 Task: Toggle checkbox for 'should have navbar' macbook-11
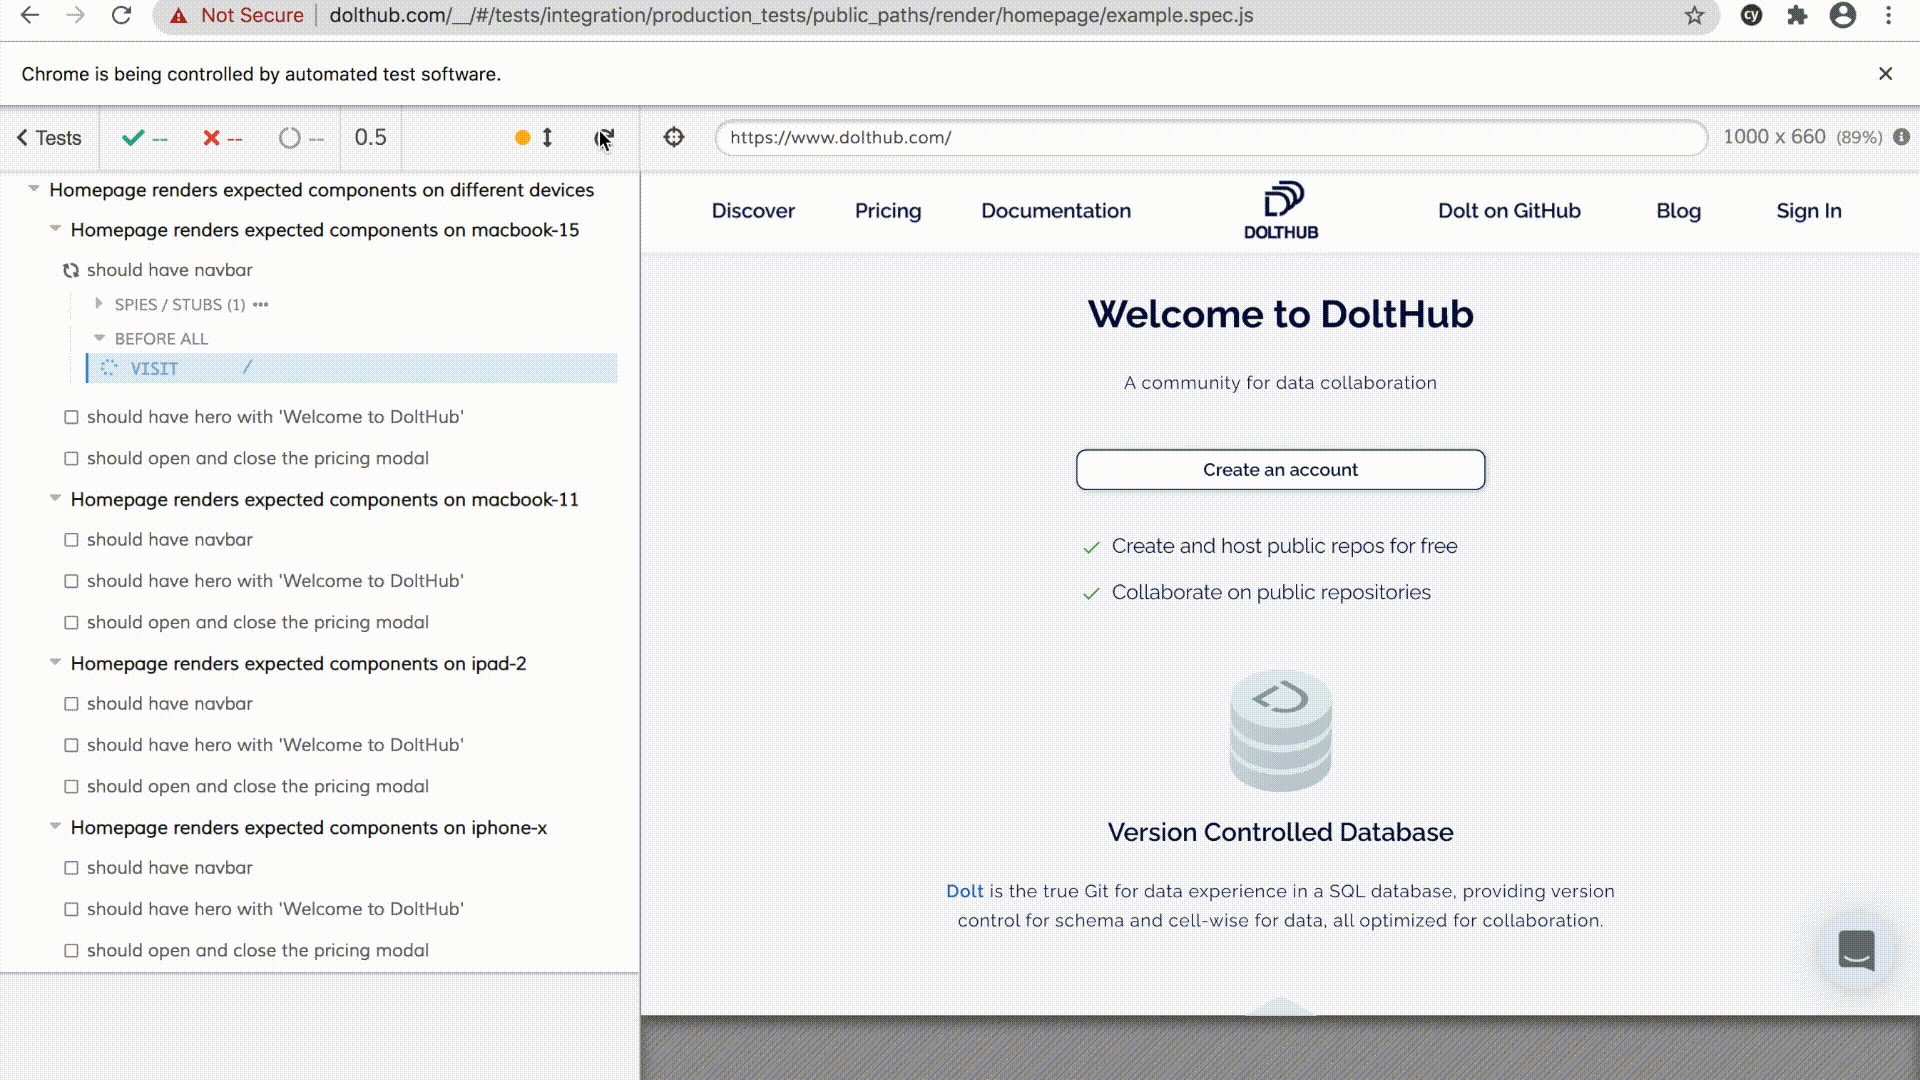coord(73,539)
